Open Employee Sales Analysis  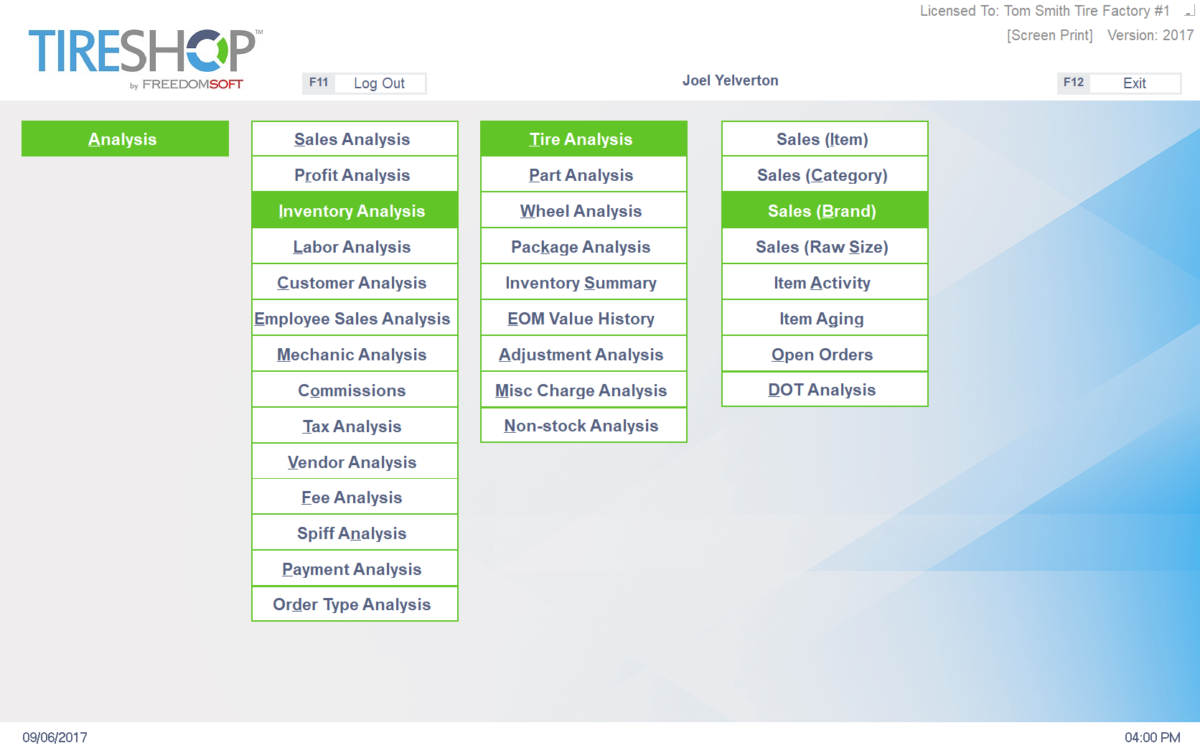coord(354,319)
